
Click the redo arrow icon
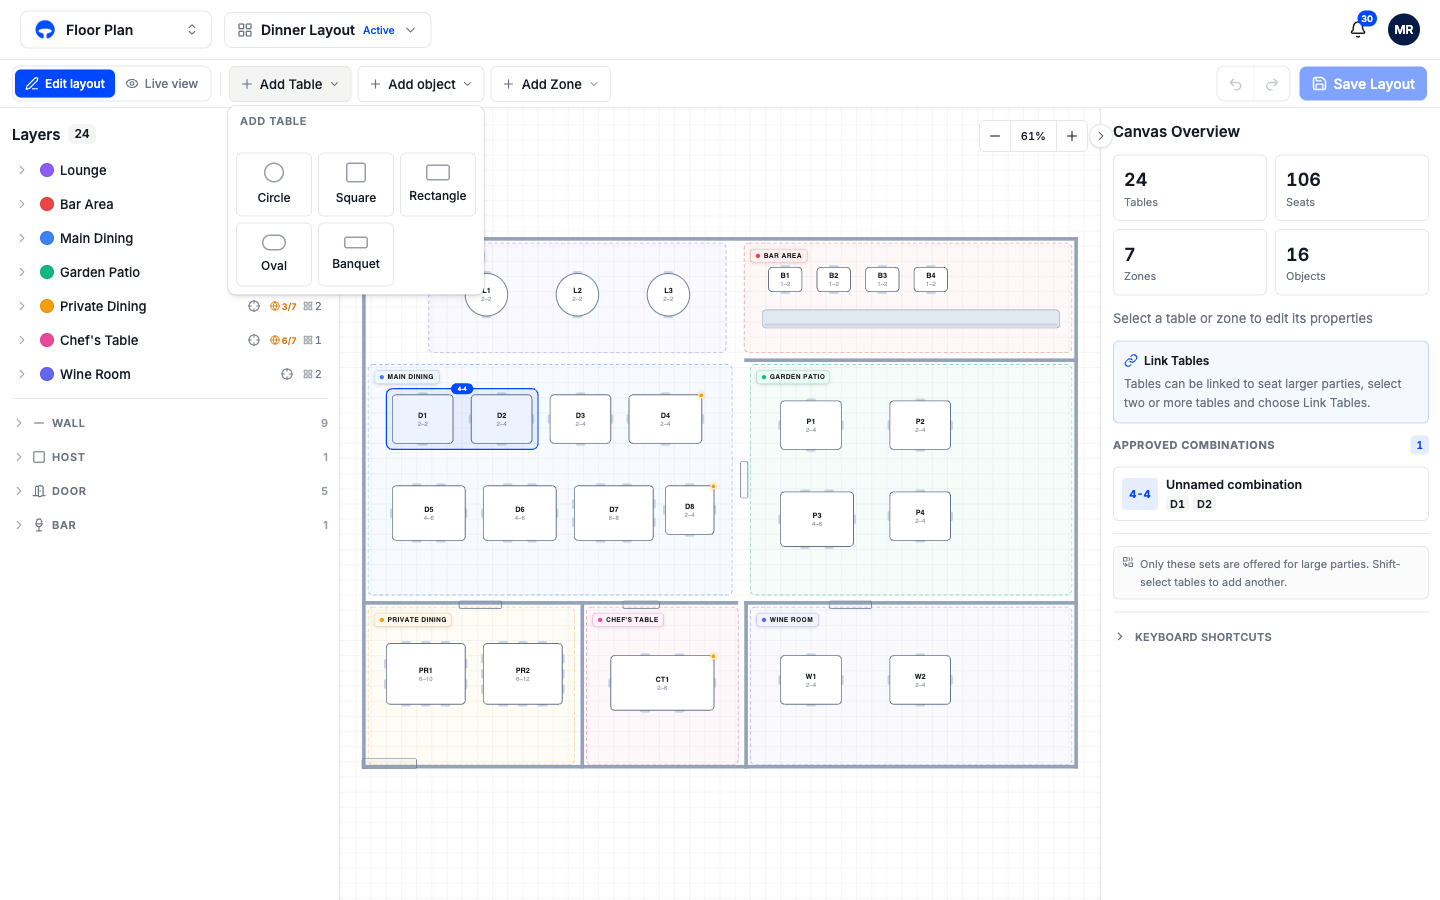point(1272,84)
